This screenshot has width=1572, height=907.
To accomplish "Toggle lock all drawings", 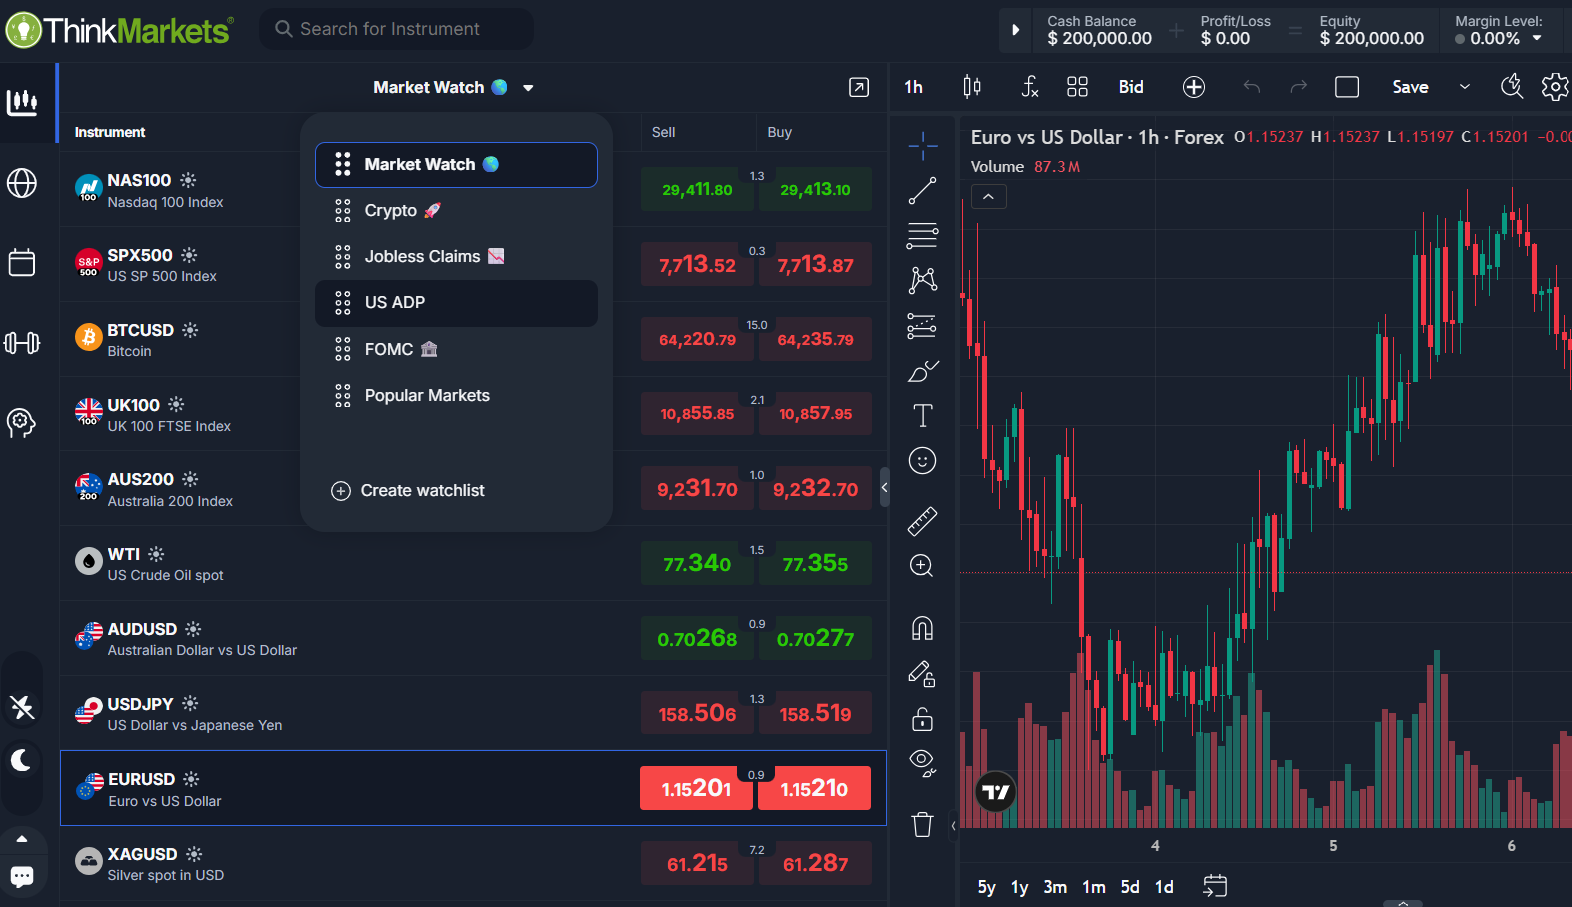I will click(923, 719).
